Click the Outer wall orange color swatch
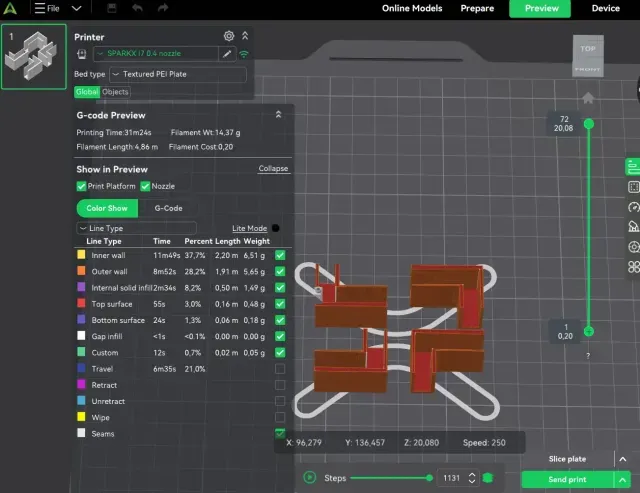This screenshot has height=493, width=640. coord(81,271)
